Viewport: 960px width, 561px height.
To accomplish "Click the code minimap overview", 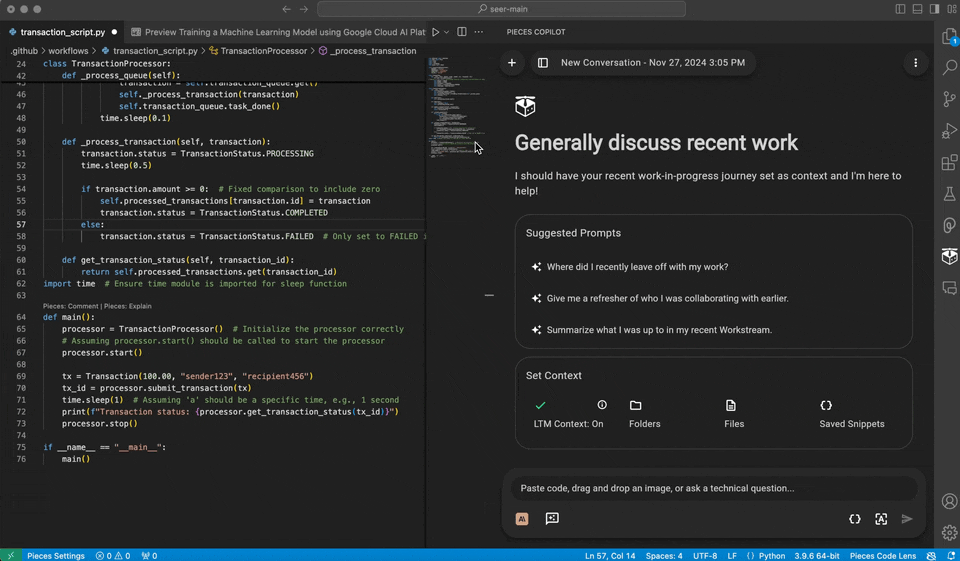I will 456,107.
